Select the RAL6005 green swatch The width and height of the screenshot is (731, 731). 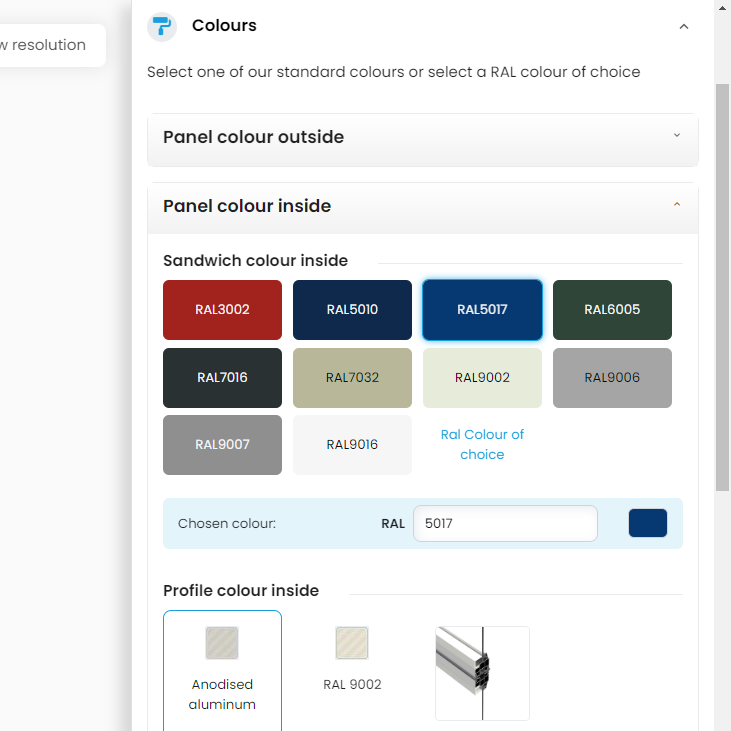coord(612,310)
